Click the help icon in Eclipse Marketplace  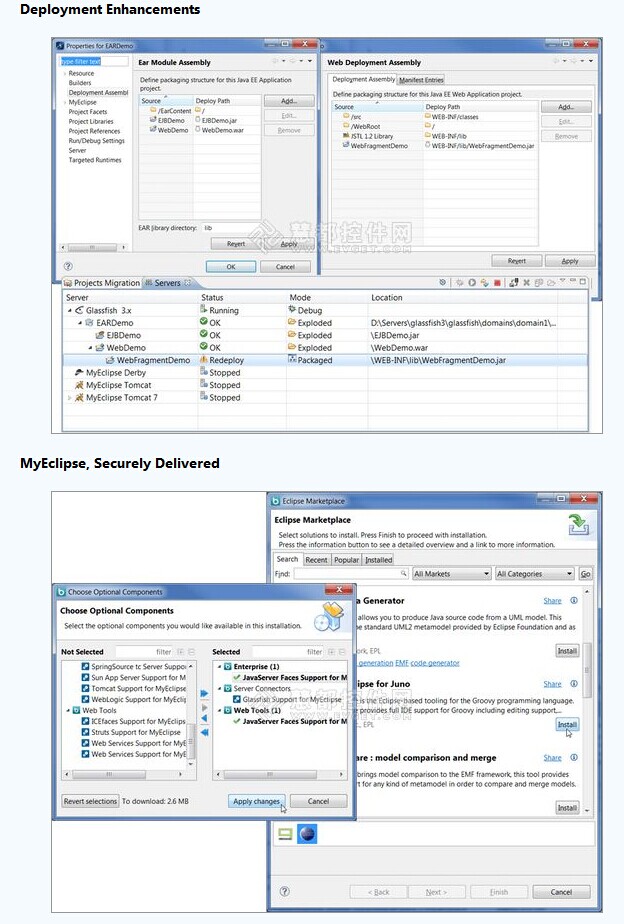click(x=285, y=891)
